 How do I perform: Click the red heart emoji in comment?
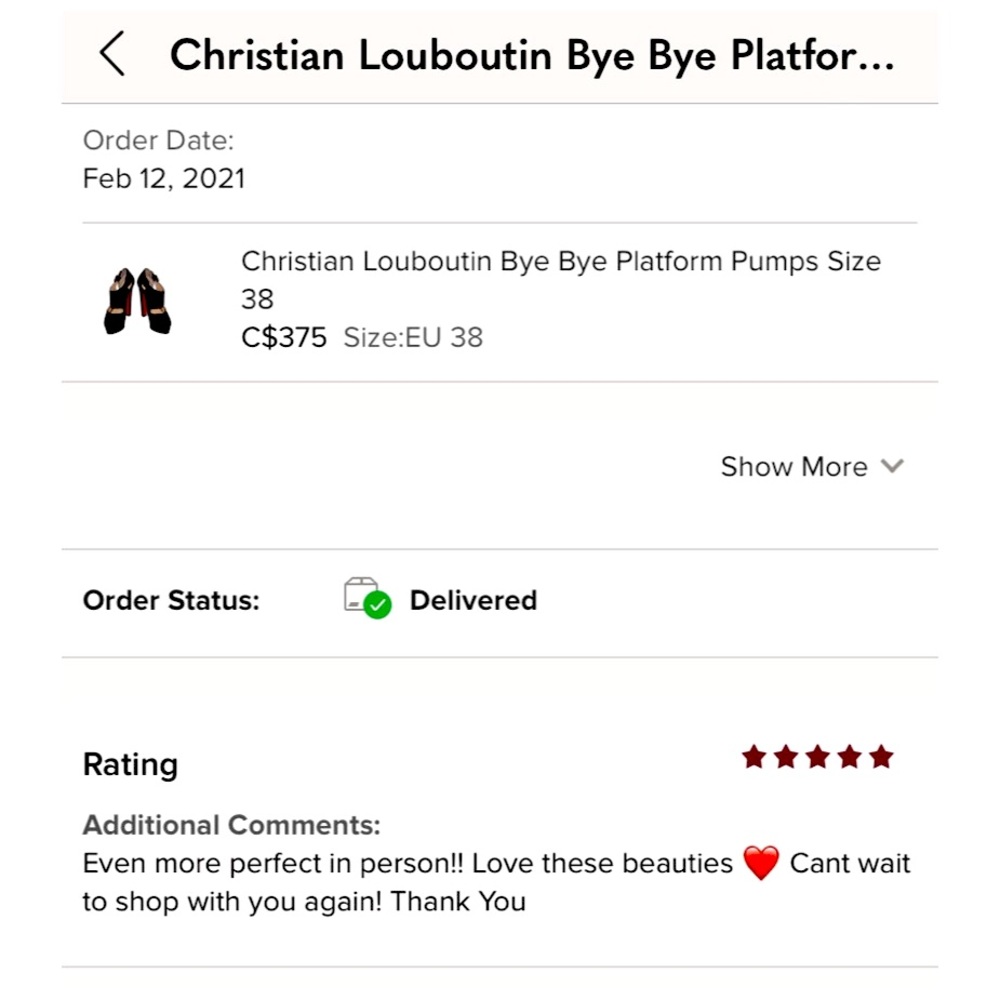point(761,863)
